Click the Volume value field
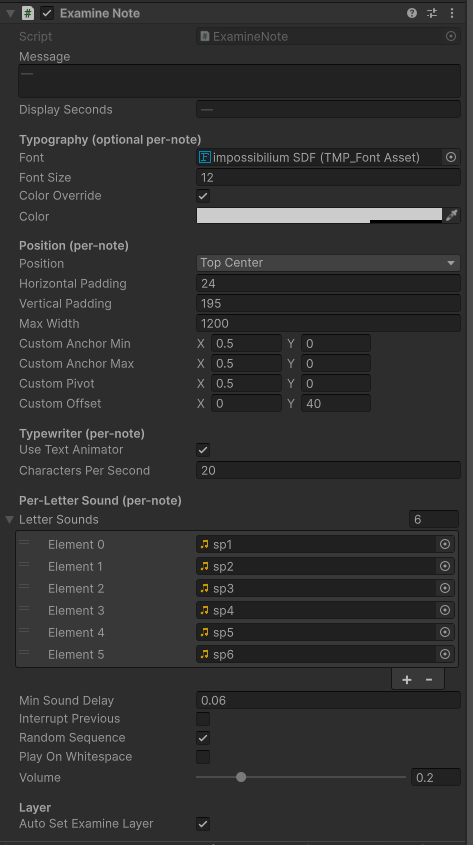The height and width of the screenshot is (845, 473). tap(436, 777)
